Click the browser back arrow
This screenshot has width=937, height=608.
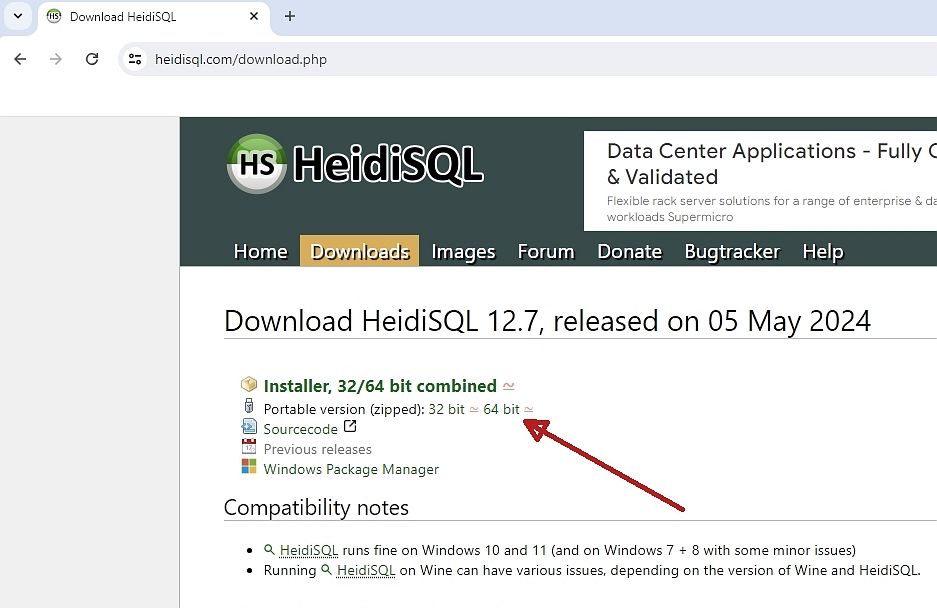coord(20,59)
